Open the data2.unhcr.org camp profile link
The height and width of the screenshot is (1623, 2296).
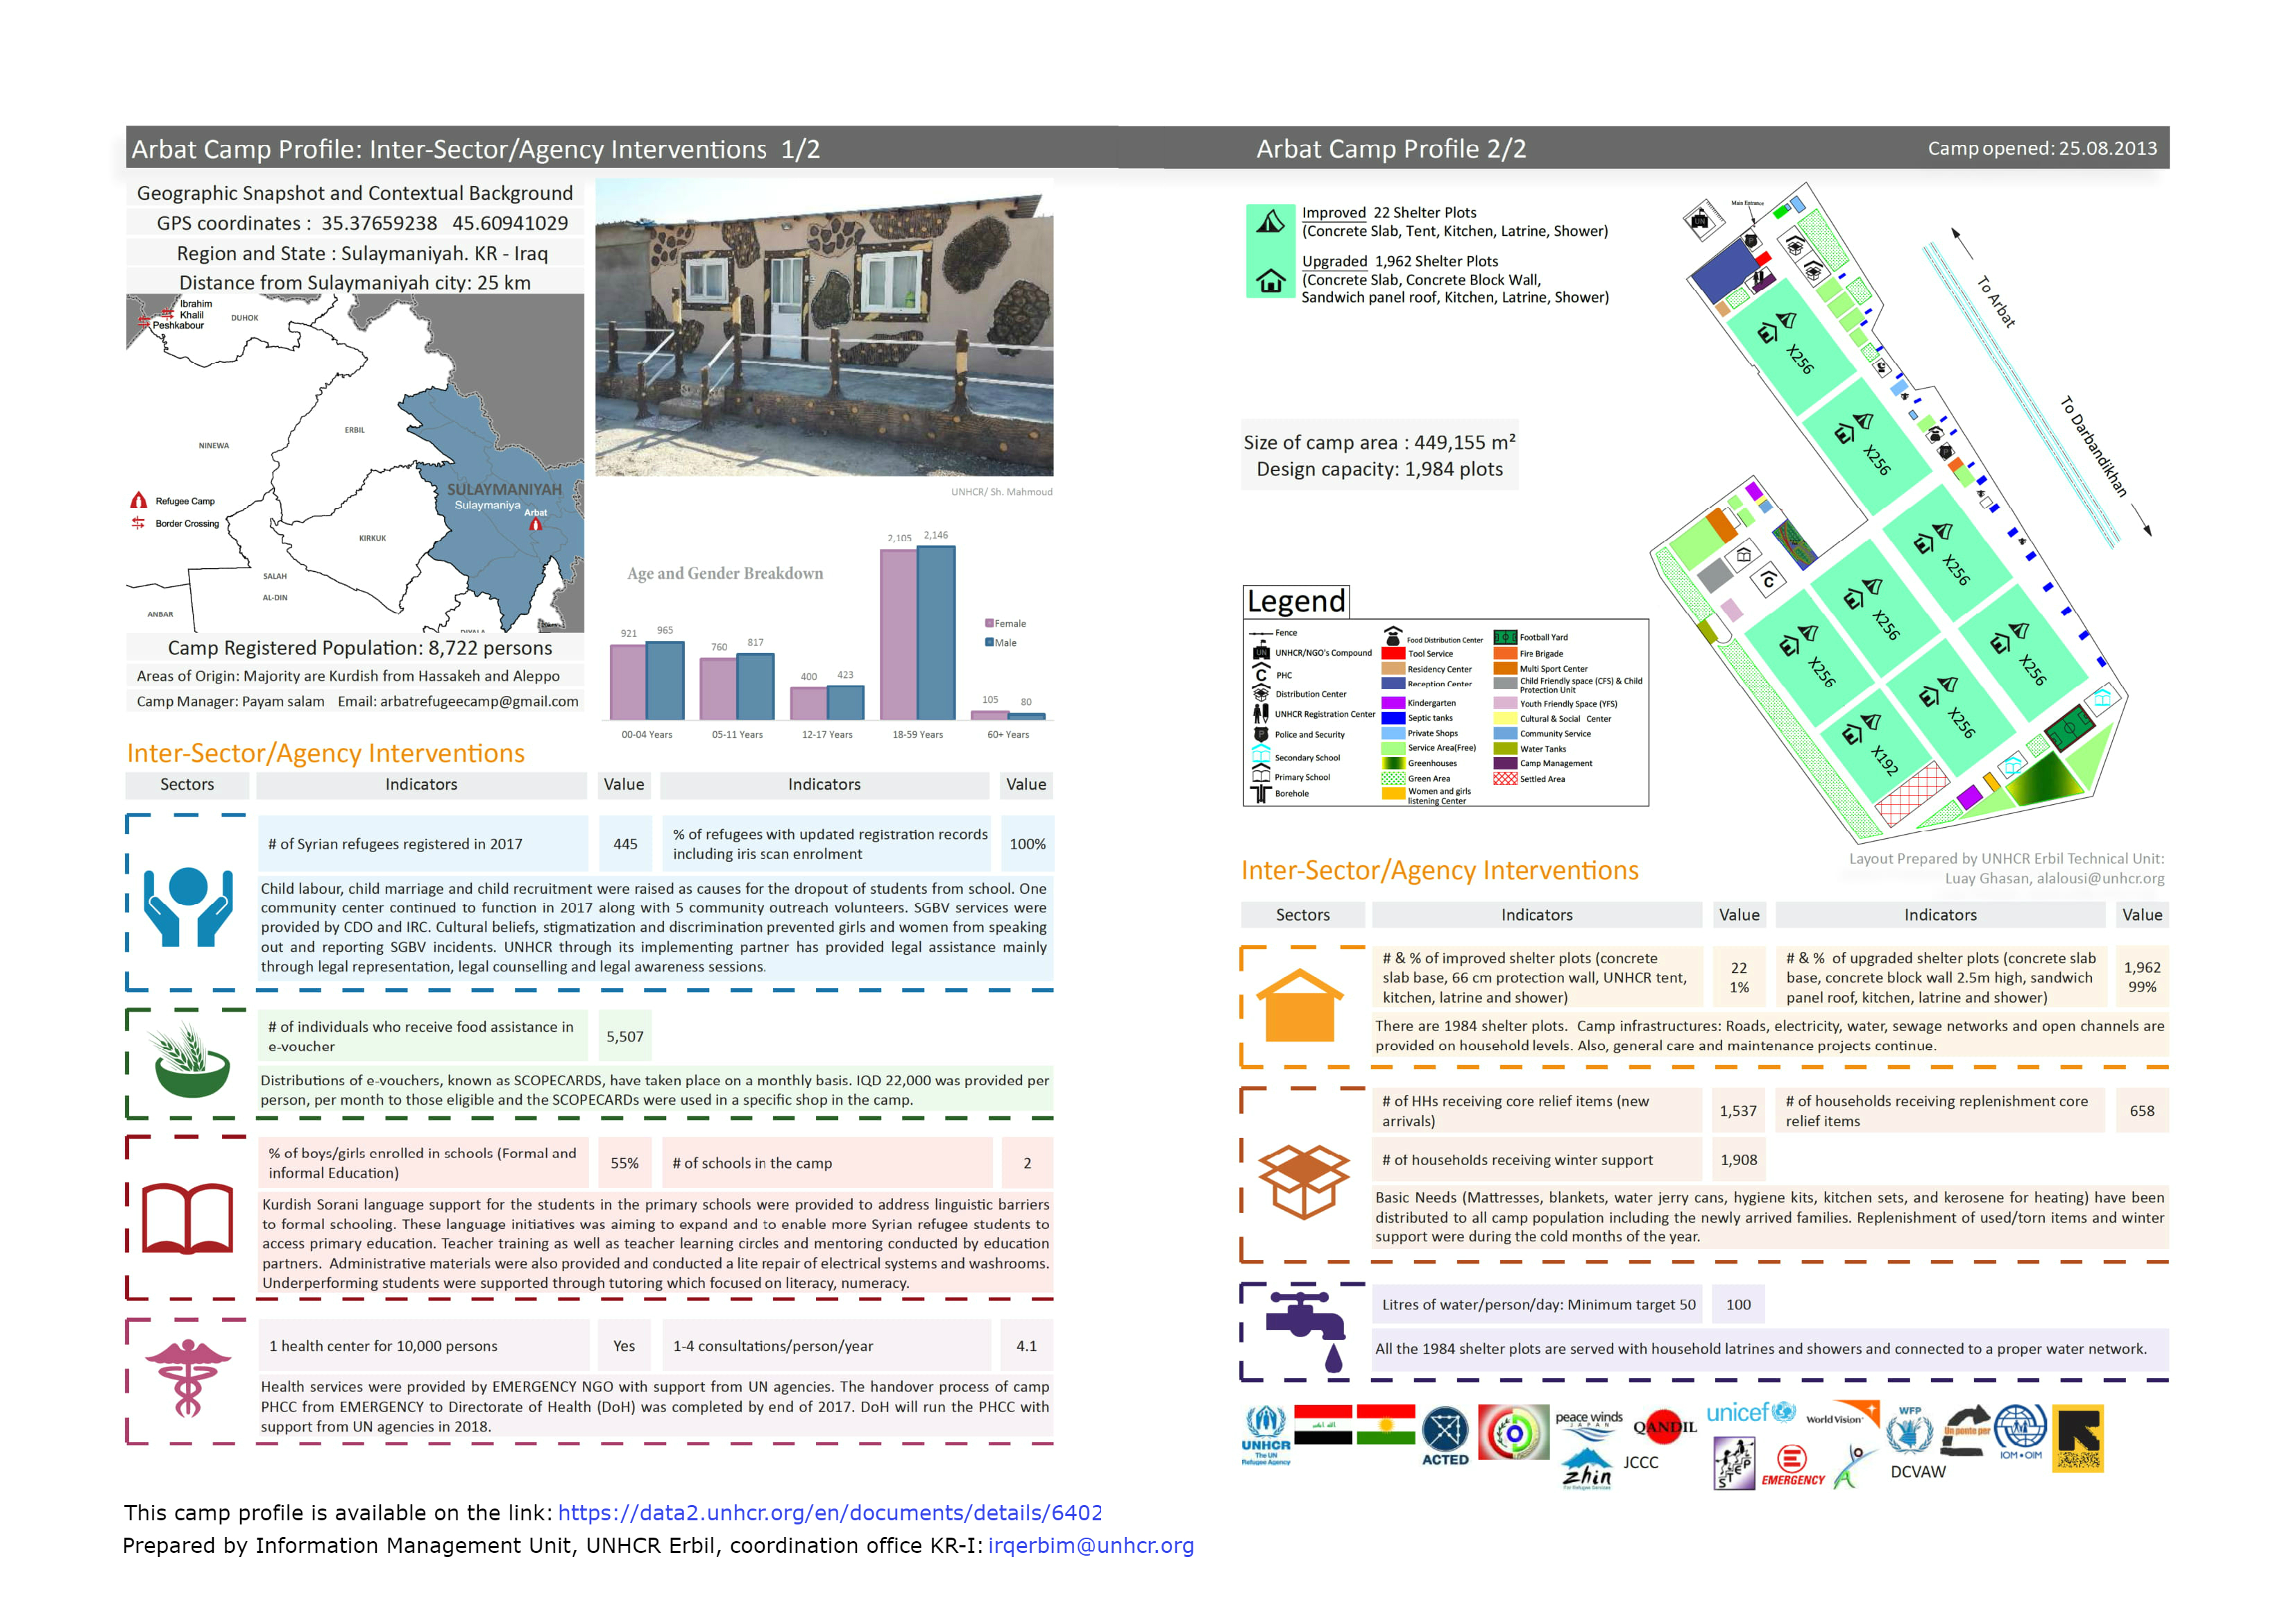click(829, 1513)
